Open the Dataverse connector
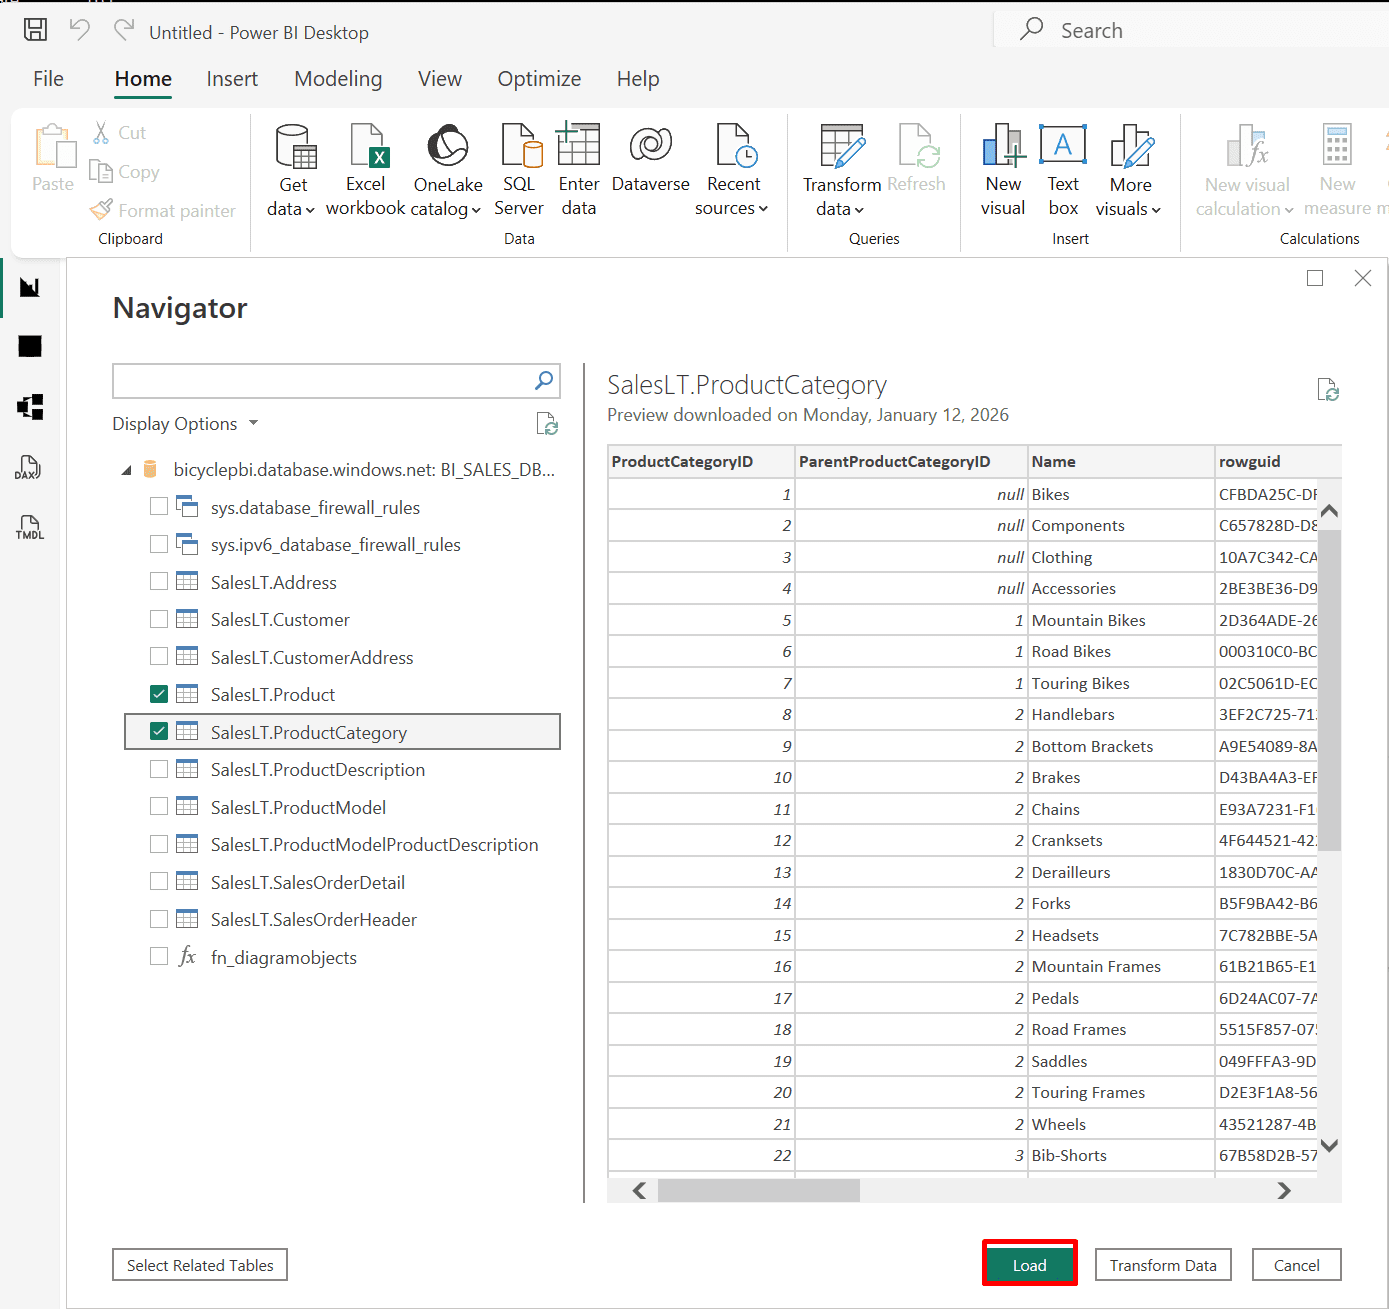The height and width of the screenshot is (1309, 1389). point(650,147)
